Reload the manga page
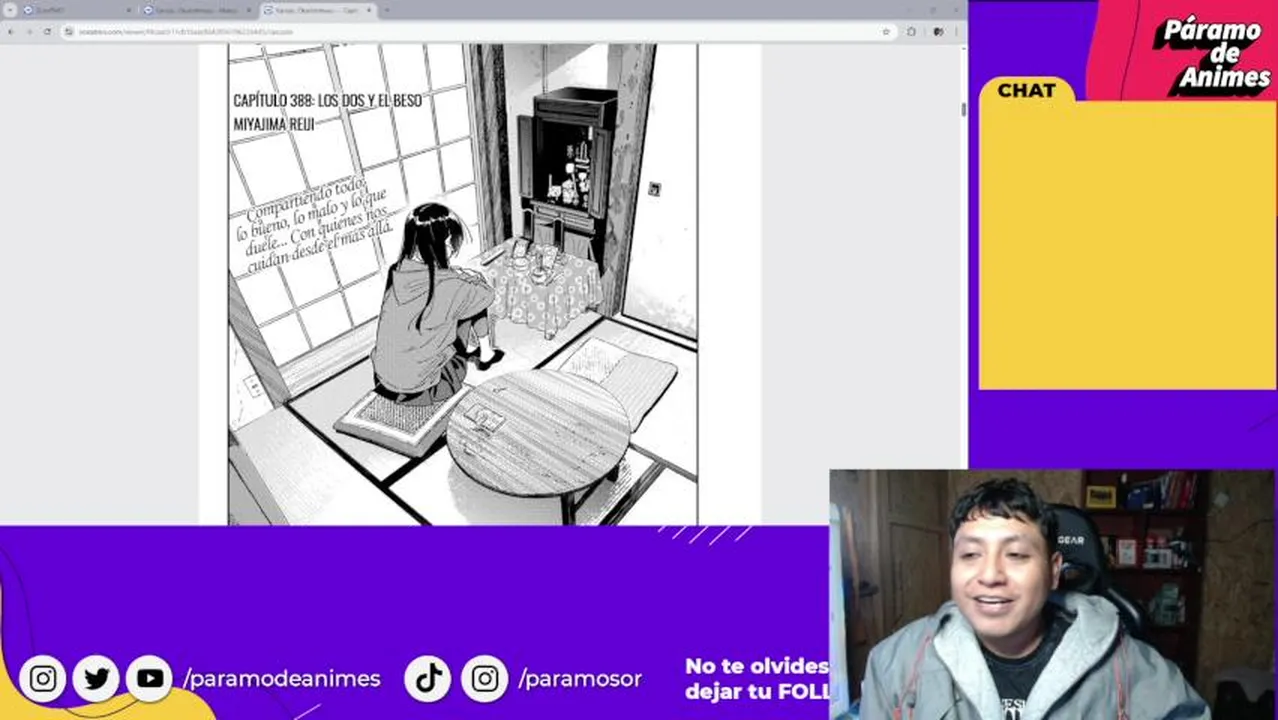 [x=46, y=32]
